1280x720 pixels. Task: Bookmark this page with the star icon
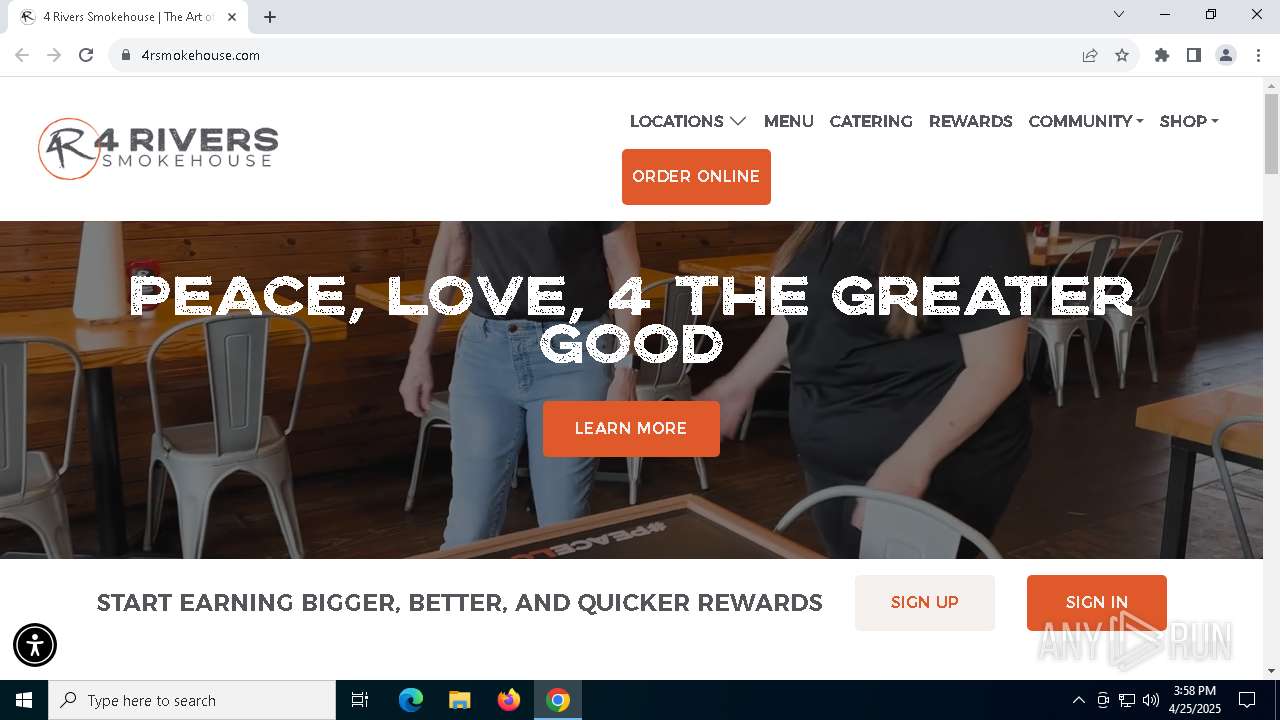click(x=1122, y=55)
